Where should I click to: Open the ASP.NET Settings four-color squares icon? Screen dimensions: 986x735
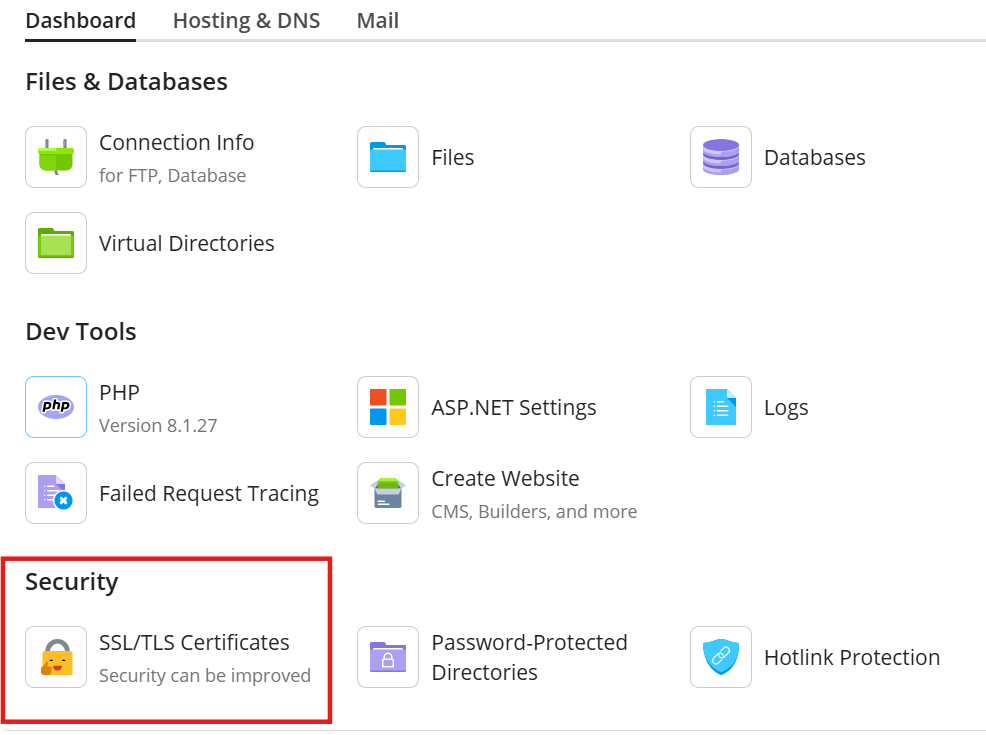coord(388,407)
